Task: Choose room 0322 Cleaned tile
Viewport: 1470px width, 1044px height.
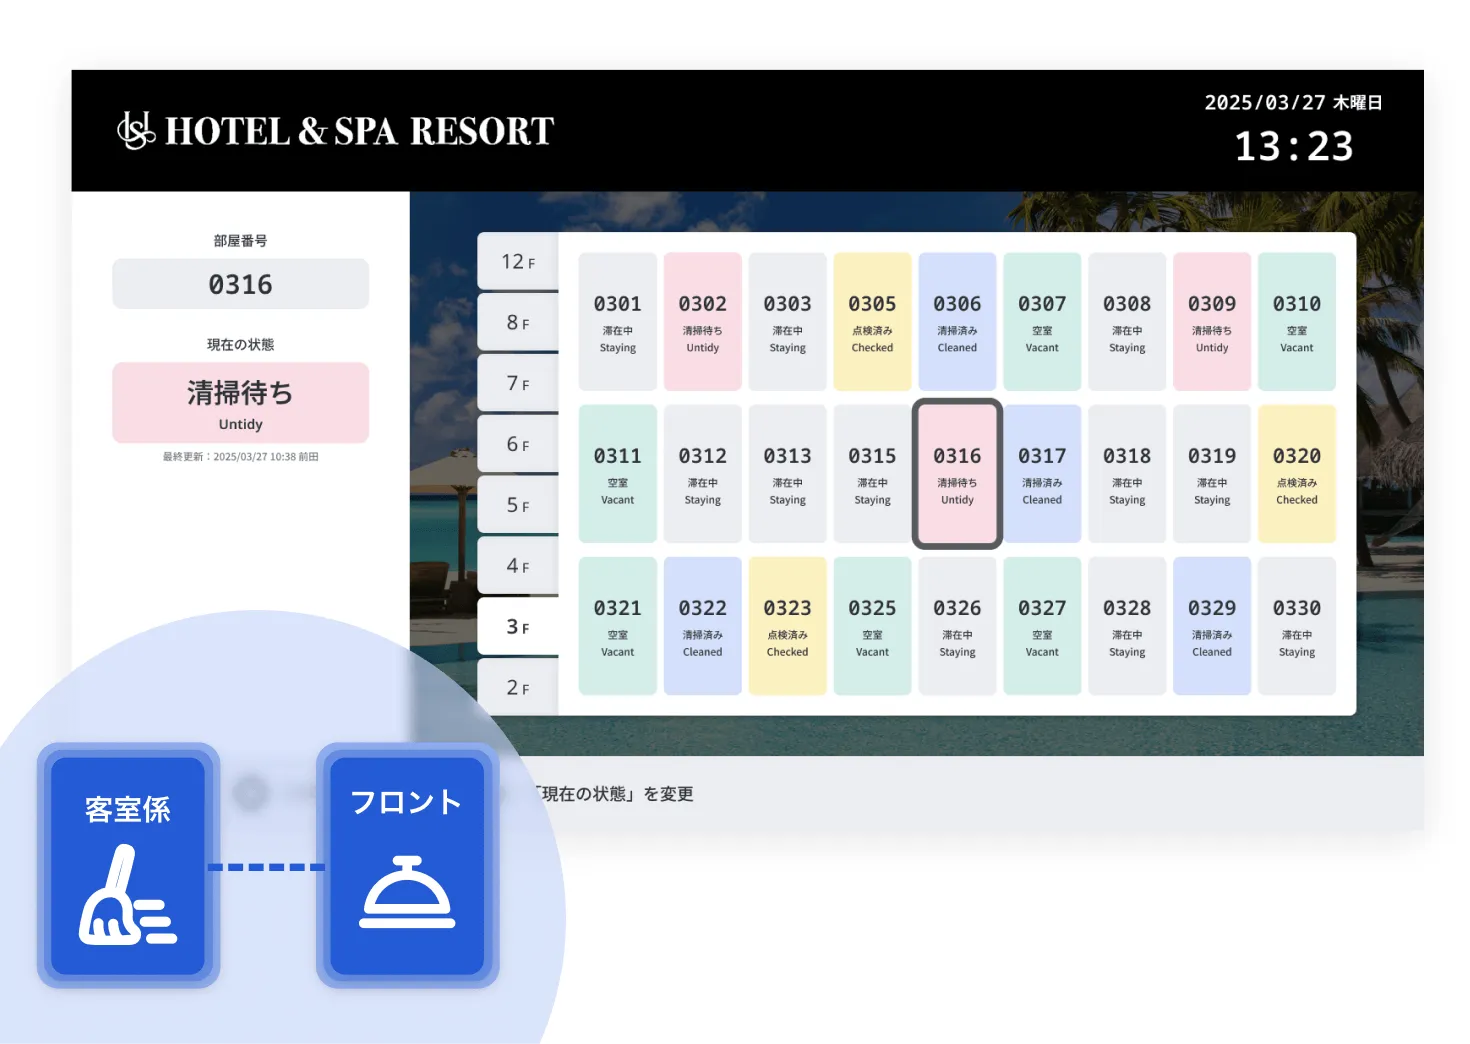Action: 703,626
